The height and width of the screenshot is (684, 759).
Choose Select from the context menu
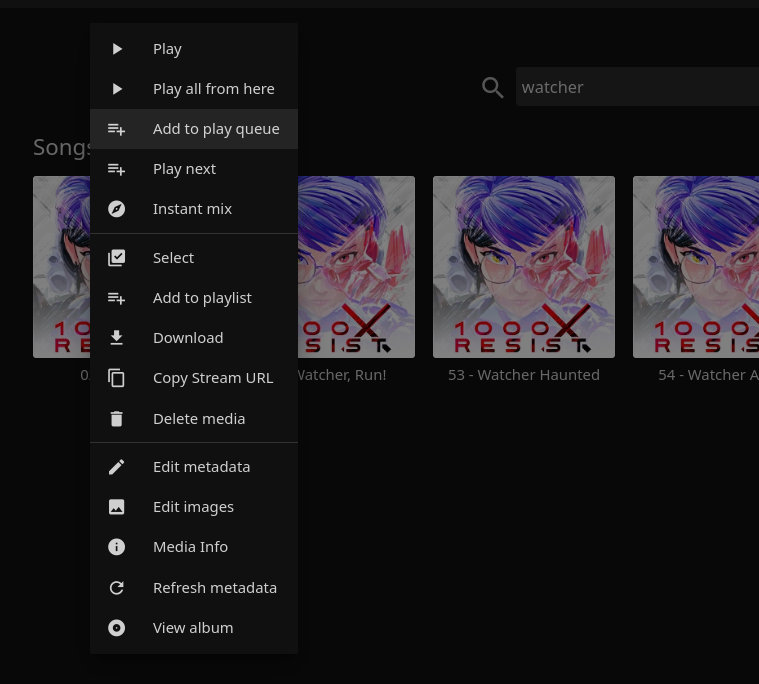[x=173, y=258]
